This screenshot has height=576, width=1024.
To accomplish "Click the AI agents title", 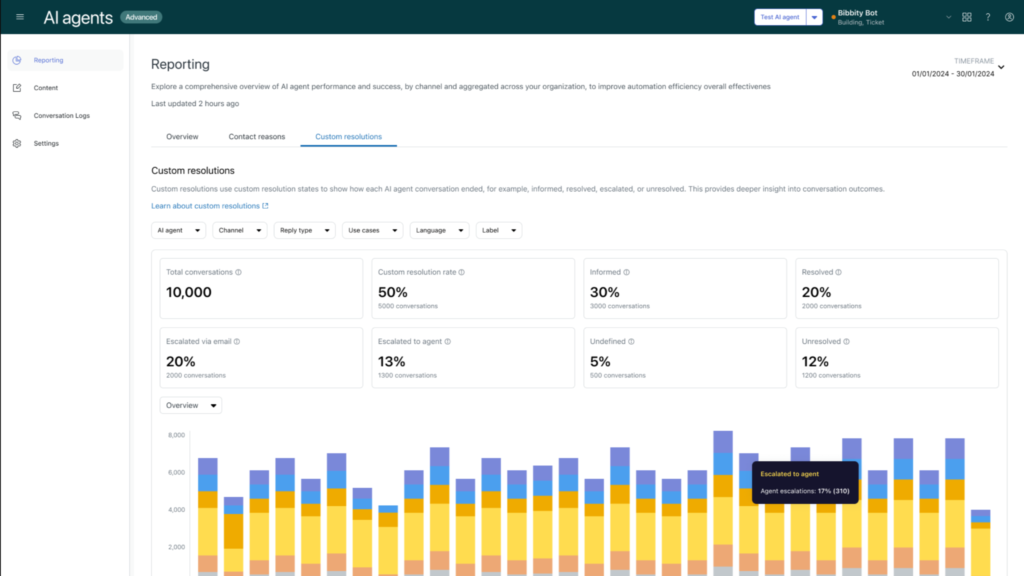I will pos(78,18).
